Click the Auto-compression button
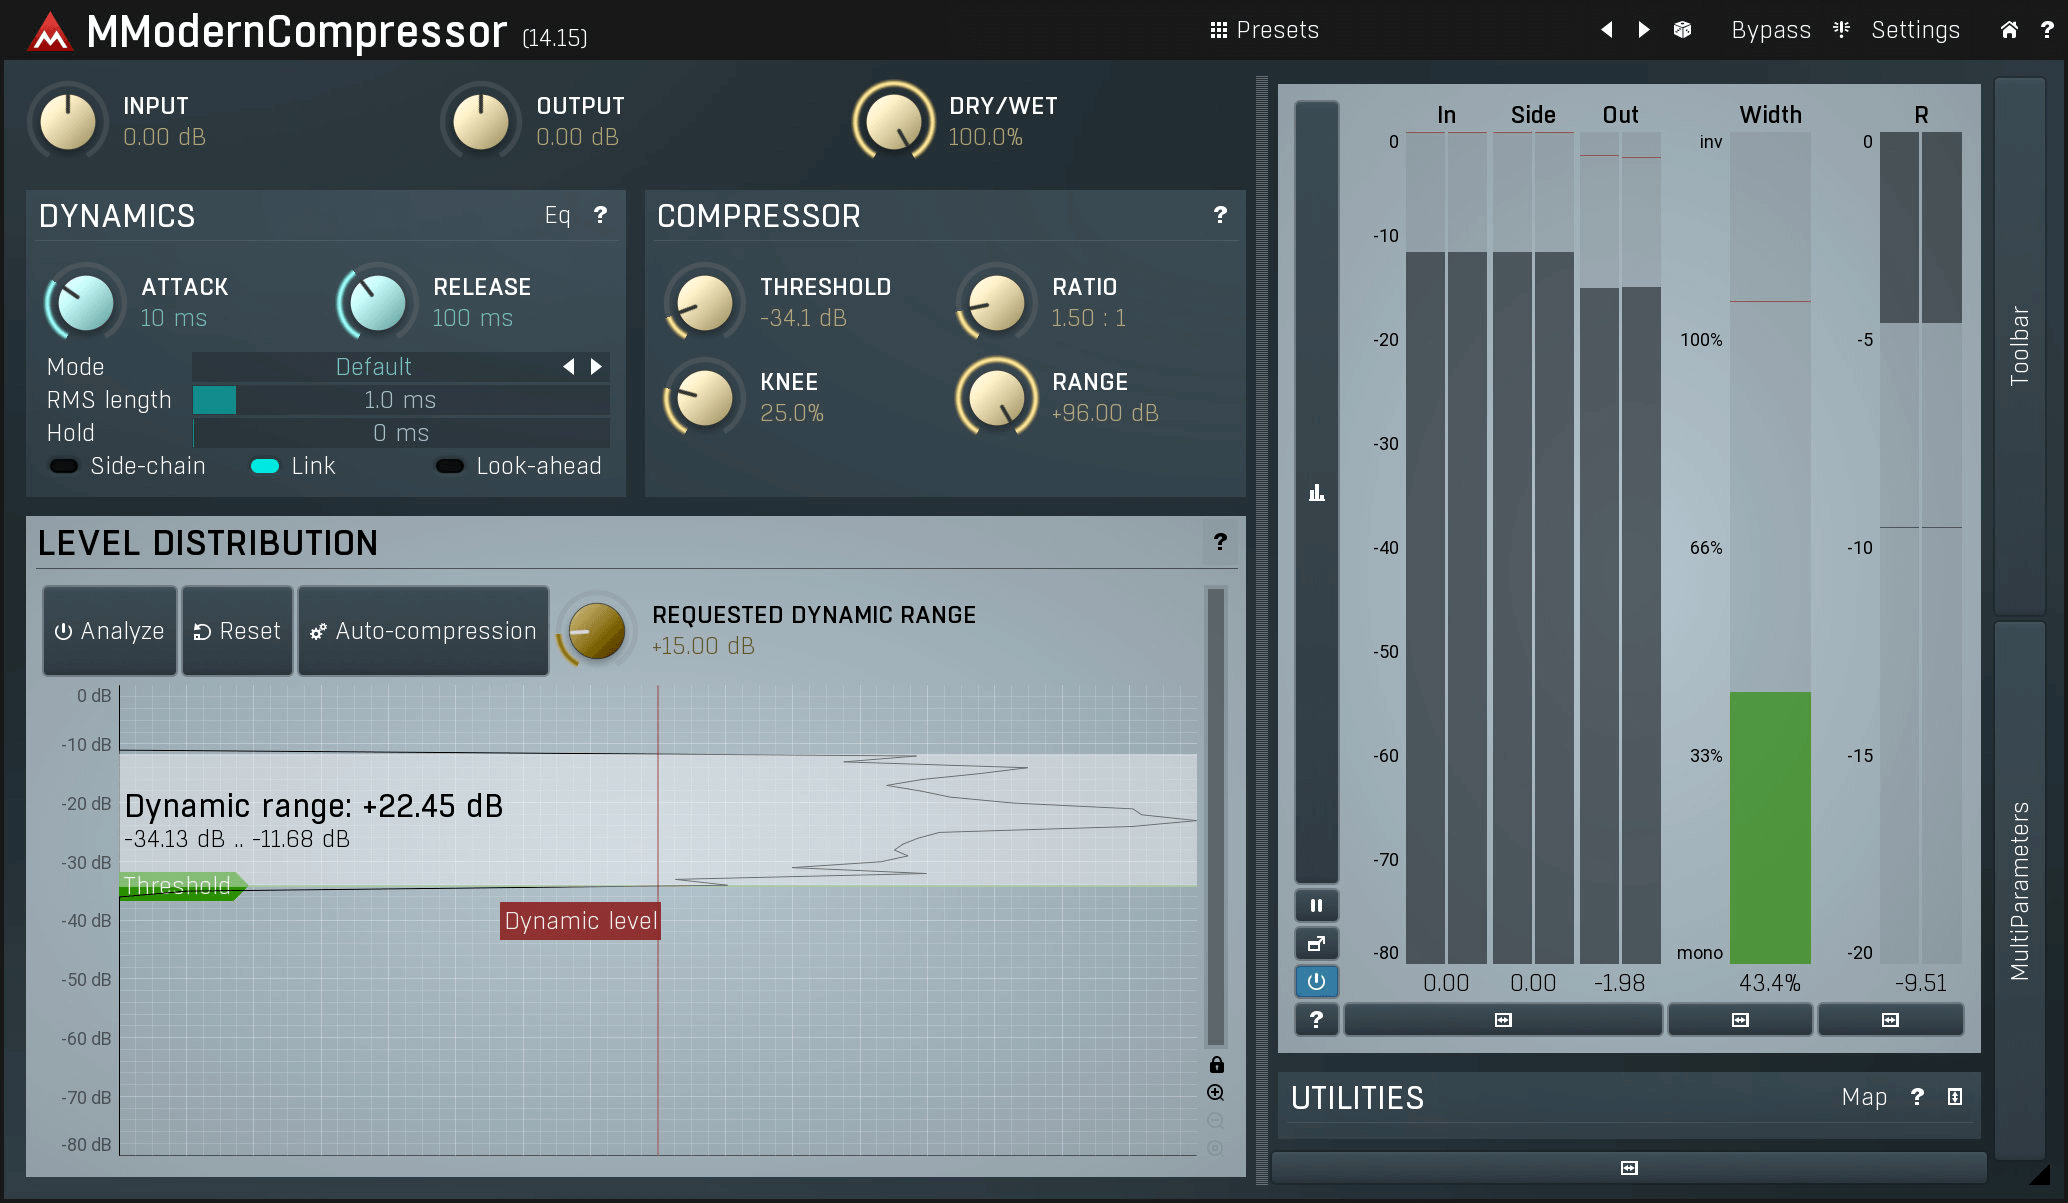 pyautogui.click(x=424, y=631)
